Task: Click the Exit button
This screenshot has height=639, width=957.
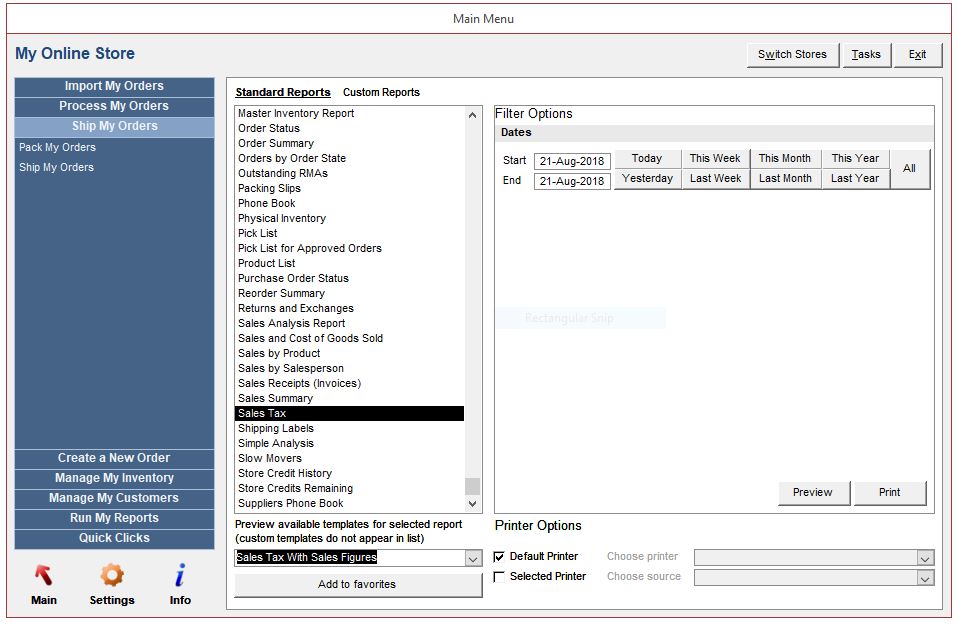Action: [x=918, y=55]
